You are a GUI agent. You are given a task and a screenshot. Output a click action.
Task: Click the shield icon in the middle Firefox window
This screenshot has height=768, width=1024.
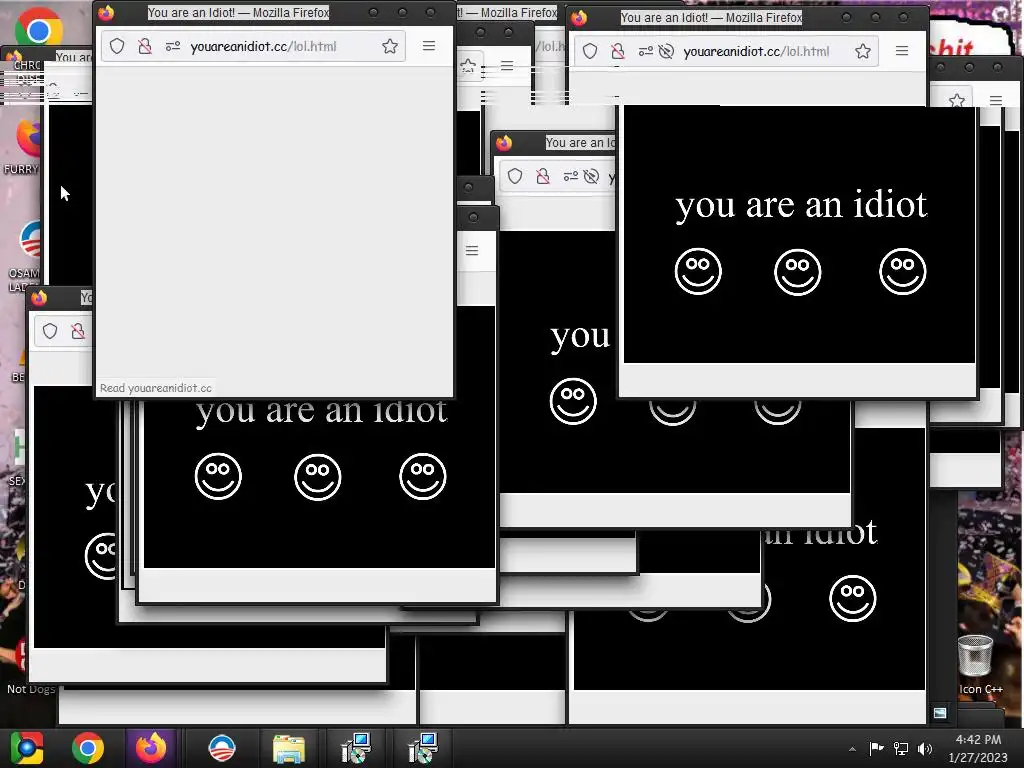click(x=515, y=176)
